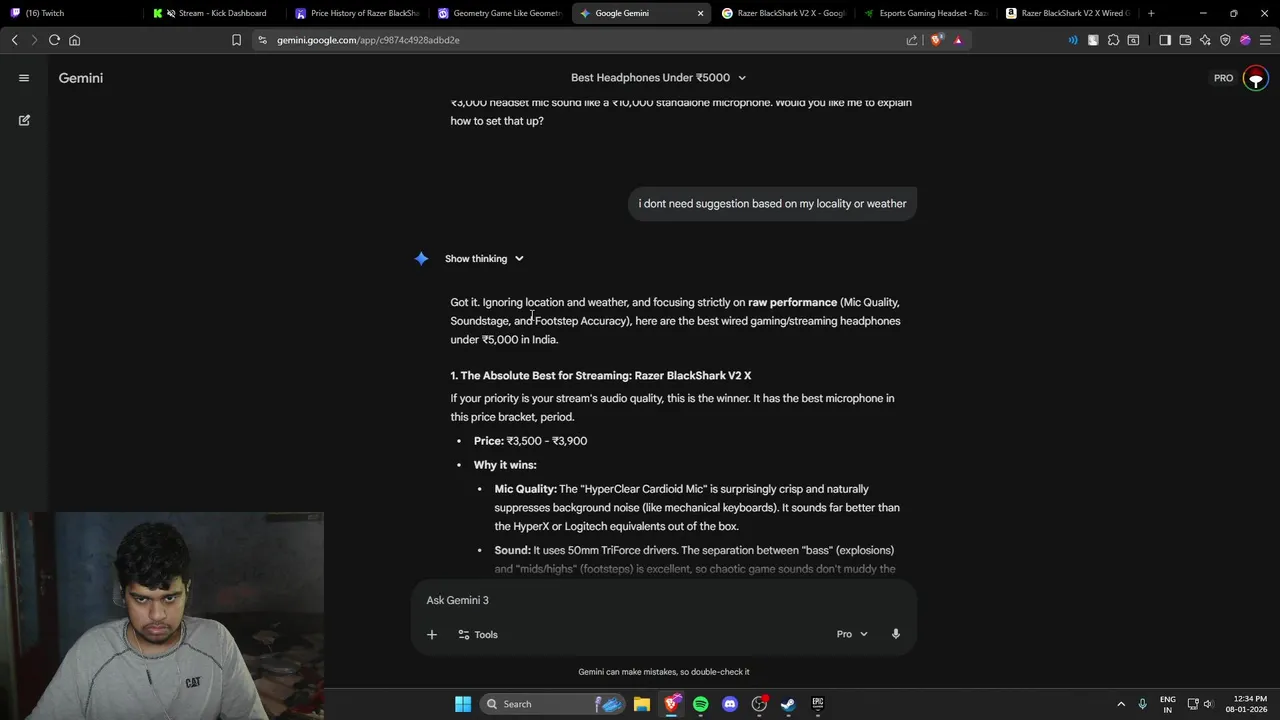The height and width of the screenshot is (720, 1280).
Task: Open Steam from the taskbar
Action: 788,704
